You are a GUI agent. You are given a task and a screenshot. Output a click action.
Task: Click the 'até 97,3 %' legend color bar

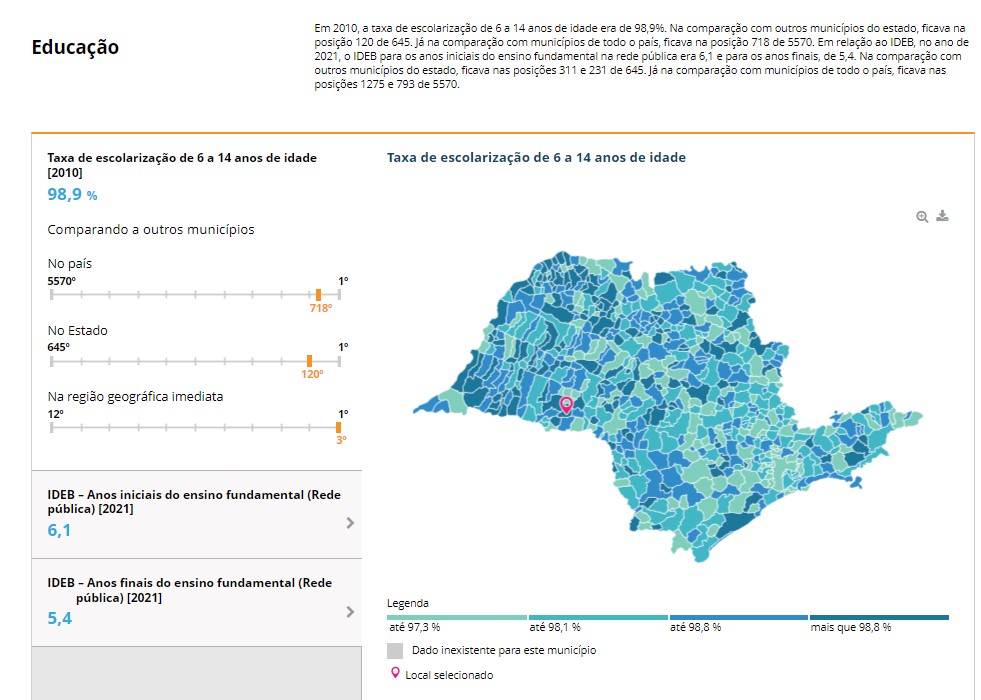point(457,617)
